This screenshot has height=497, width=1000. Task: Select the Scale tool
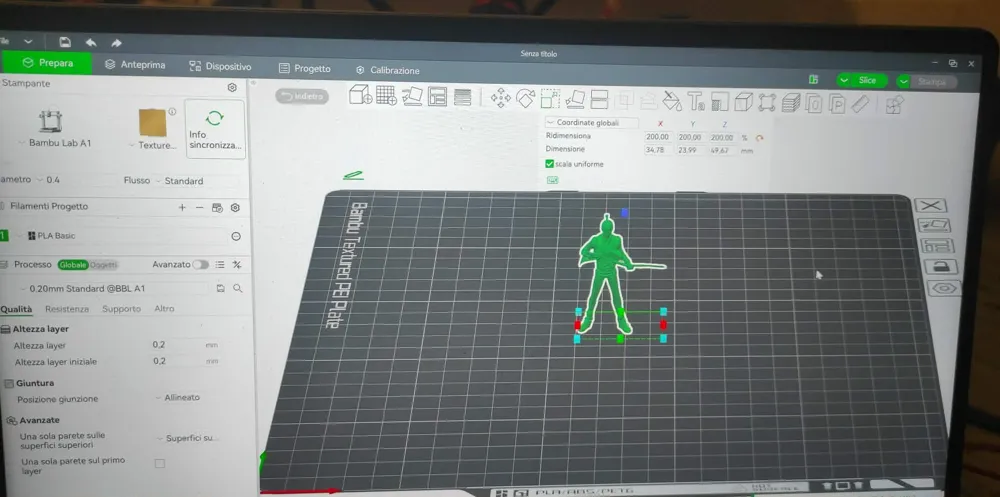550,98
